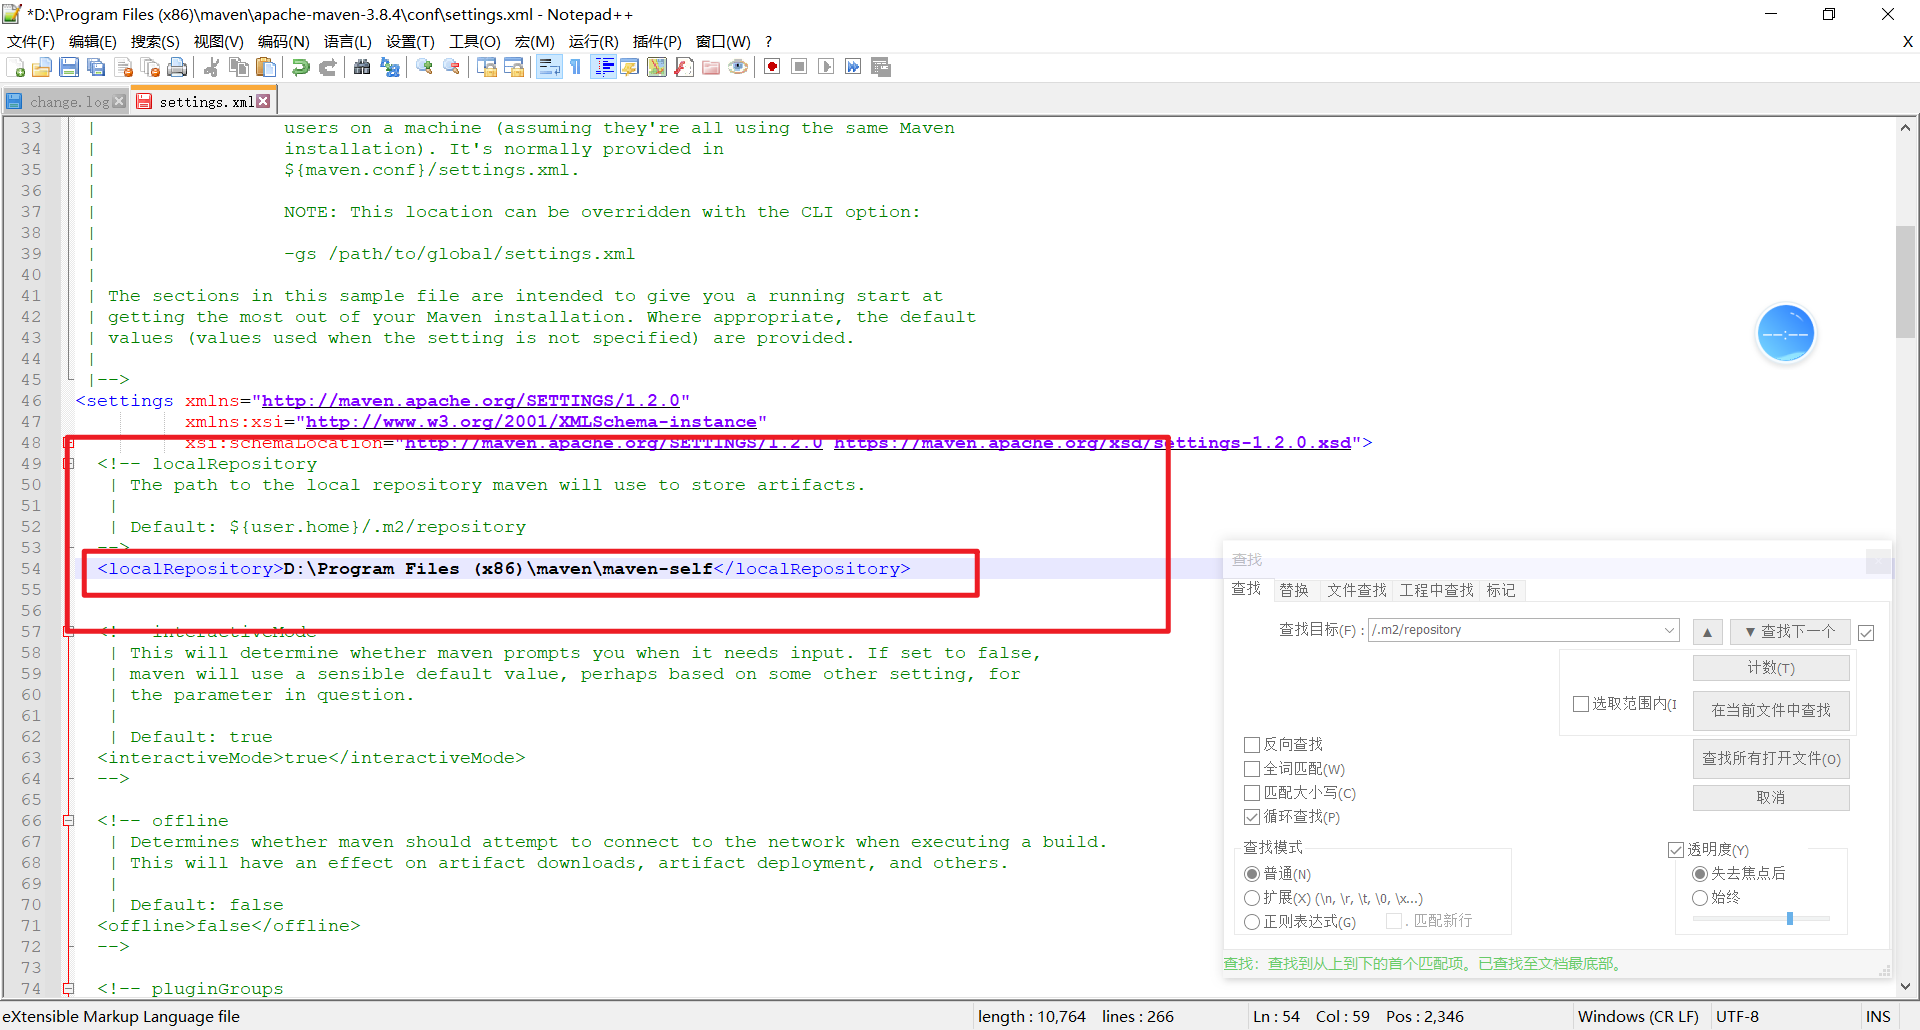
Task: Open Replace from the toolbar icon
Action: coord(390,67)
